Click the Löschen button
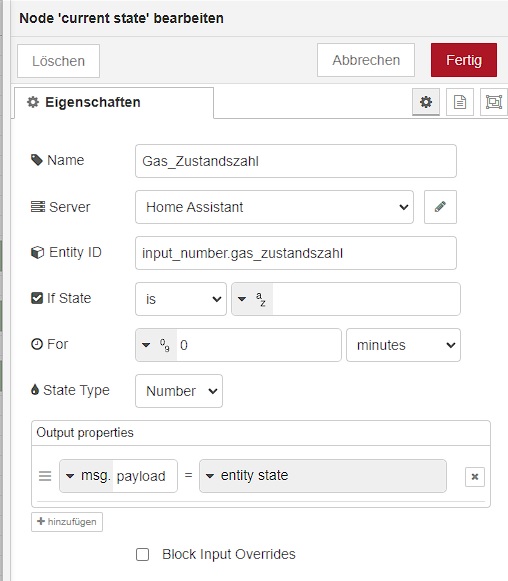 pos(59,61)
